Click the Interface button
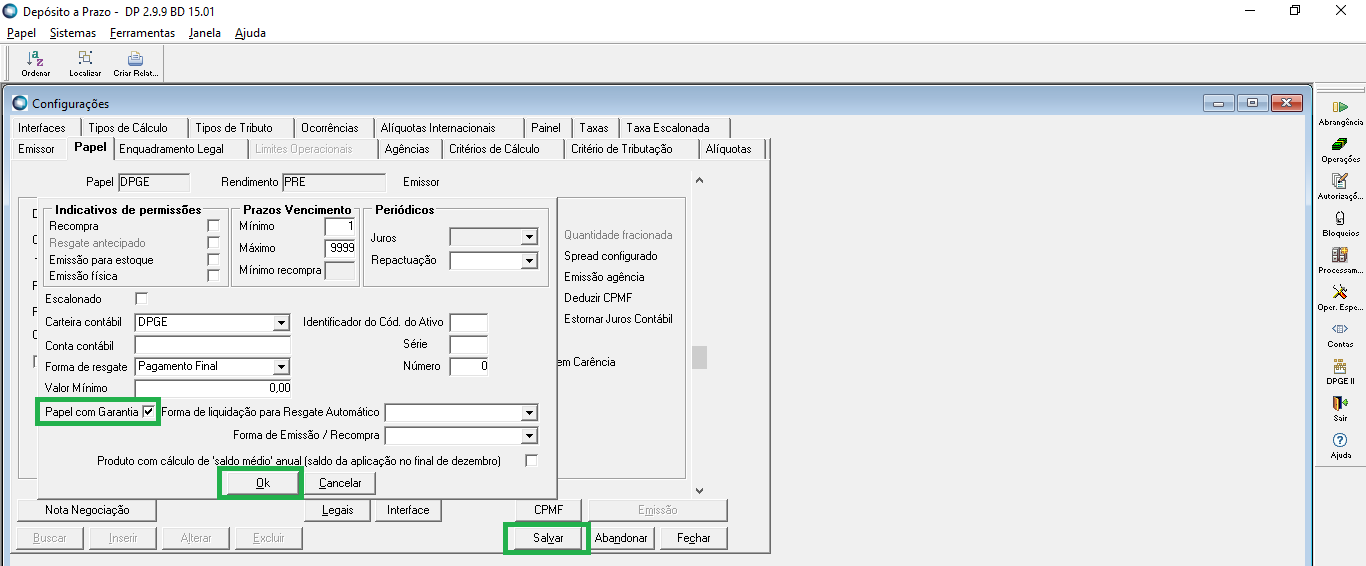 pos(408,510)
